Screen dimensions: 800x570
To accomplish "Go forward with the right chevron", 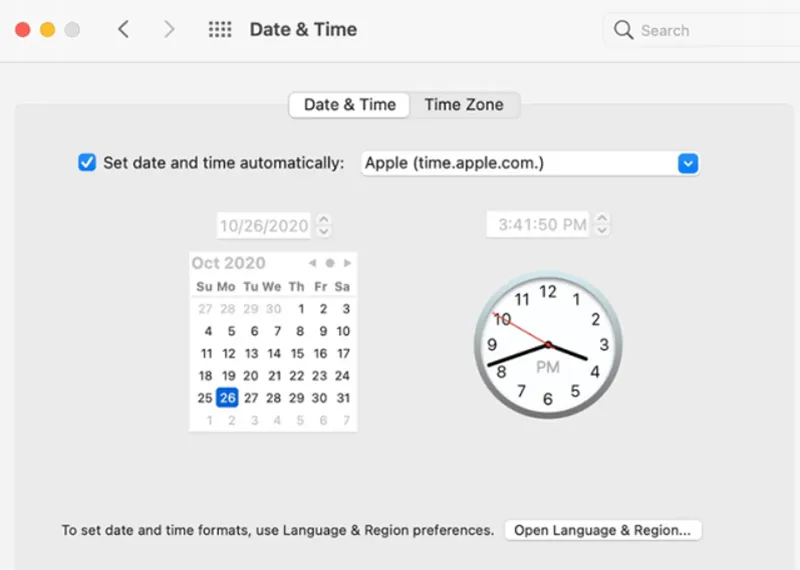I will point(169,30).
